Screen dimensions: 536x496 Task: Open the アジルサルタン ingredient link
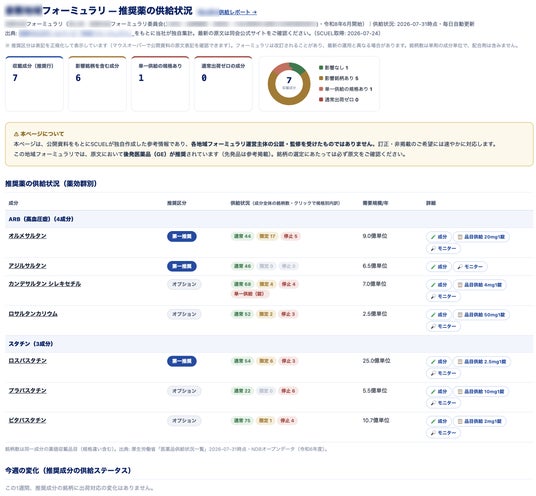click(x=27, y=266)
